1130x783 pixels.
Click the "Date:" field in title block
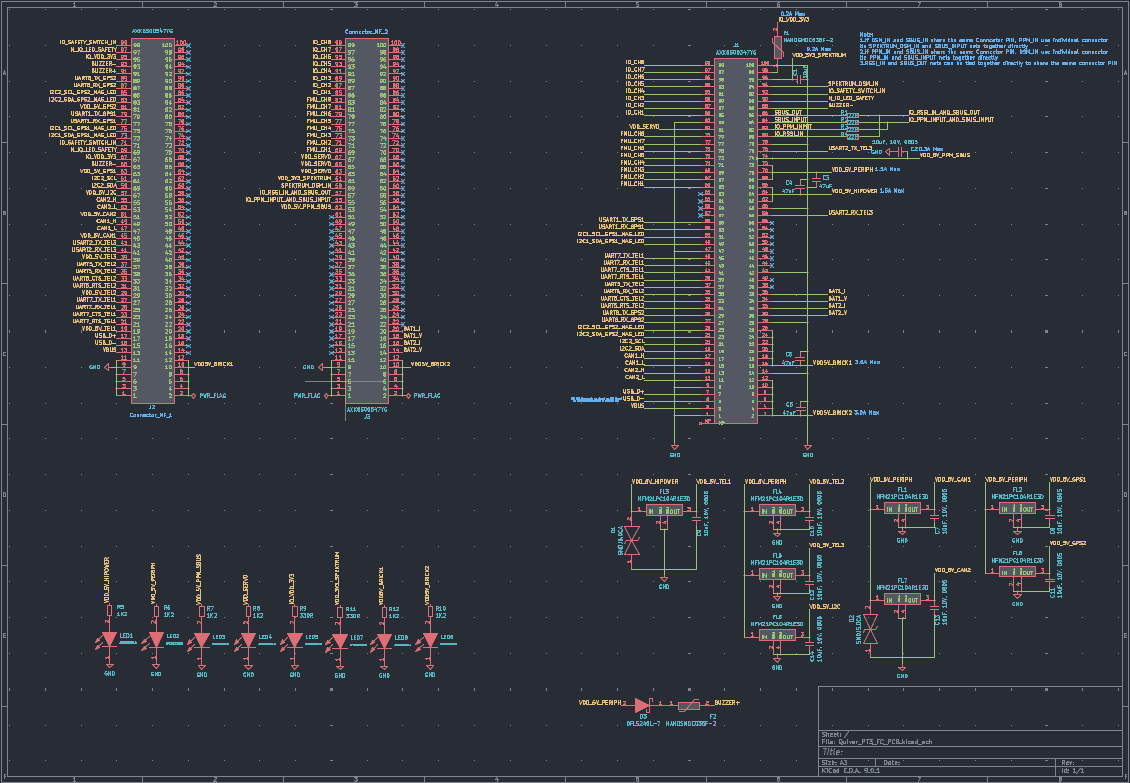891,762
